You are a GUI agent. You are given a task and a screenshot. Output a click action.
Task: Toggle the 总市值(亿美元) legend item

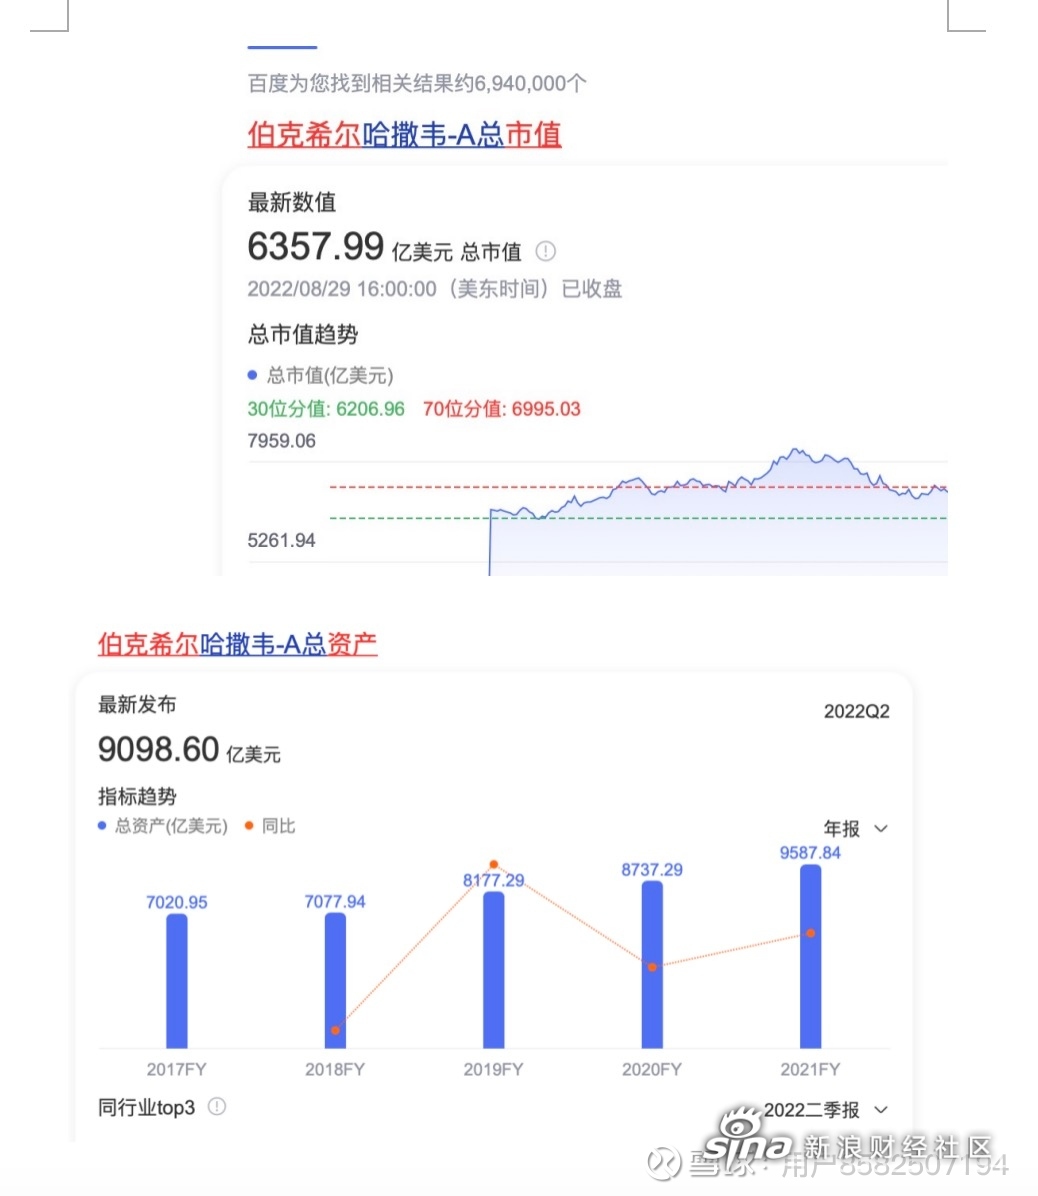[320, 375]
